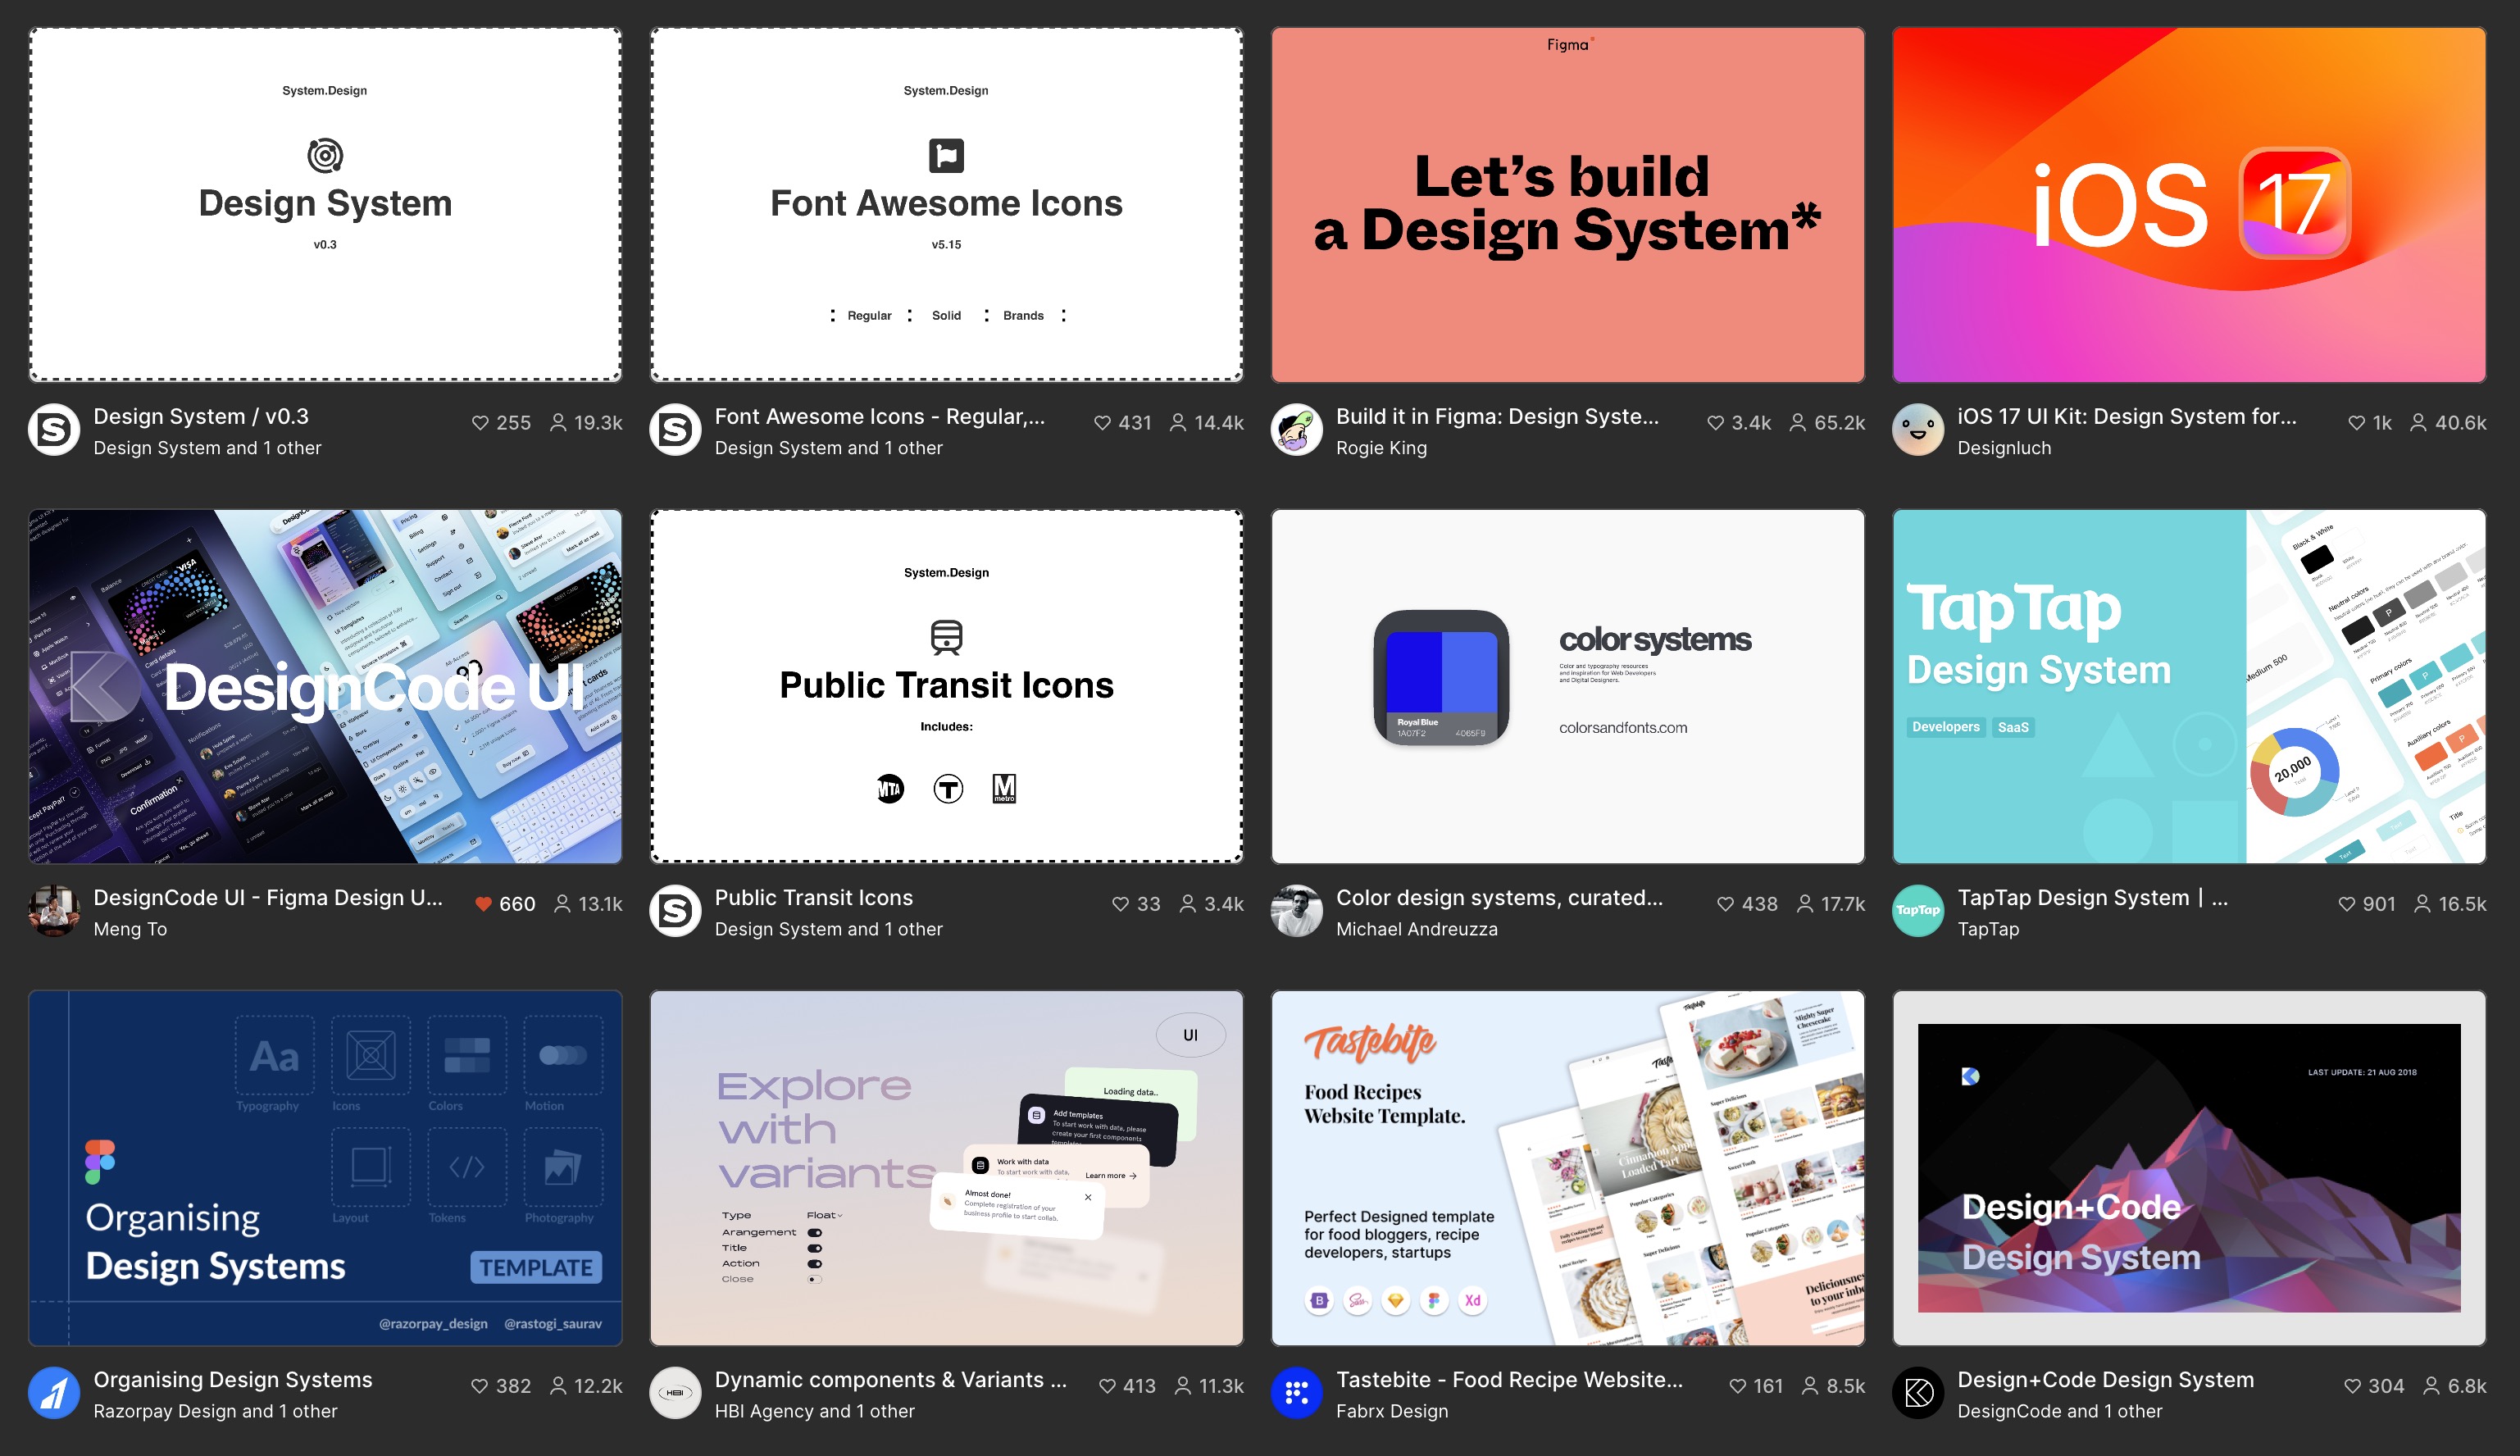
Task: Like the Tastebite Food Recipe template
Action: [1737, 1386]
